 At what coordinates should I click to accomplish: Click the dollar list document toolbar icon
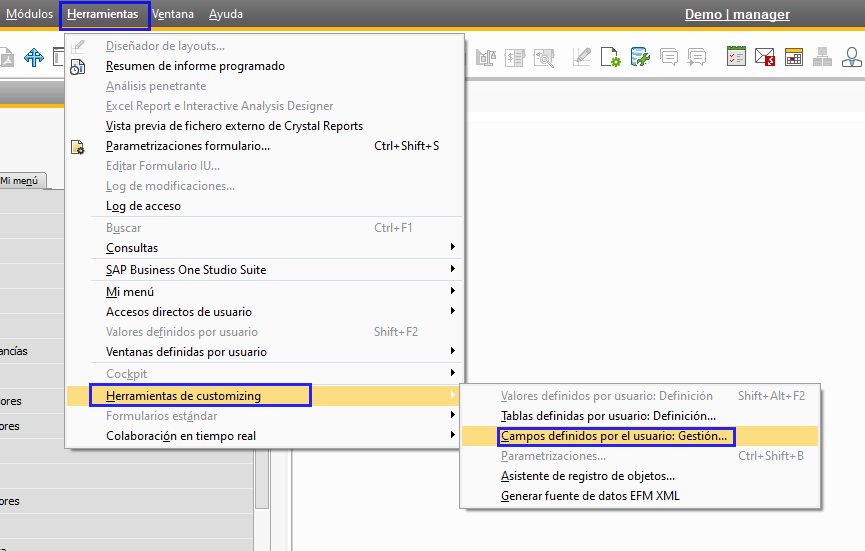pyautogui.click(x=514, y=57)
